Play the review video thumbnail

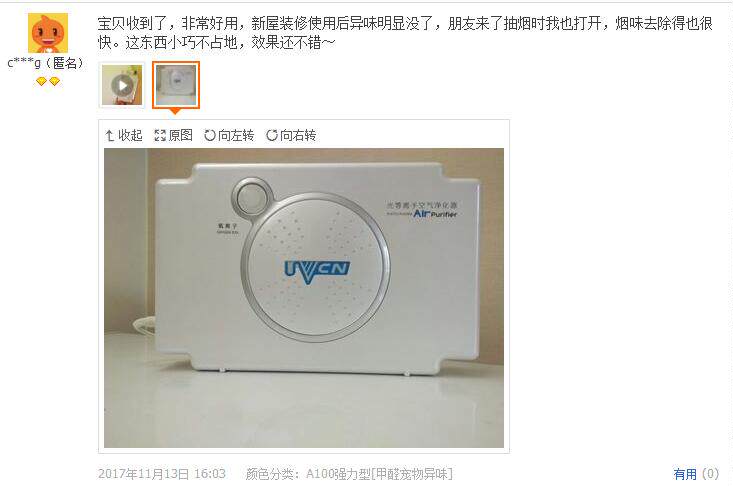click(122, 85)
